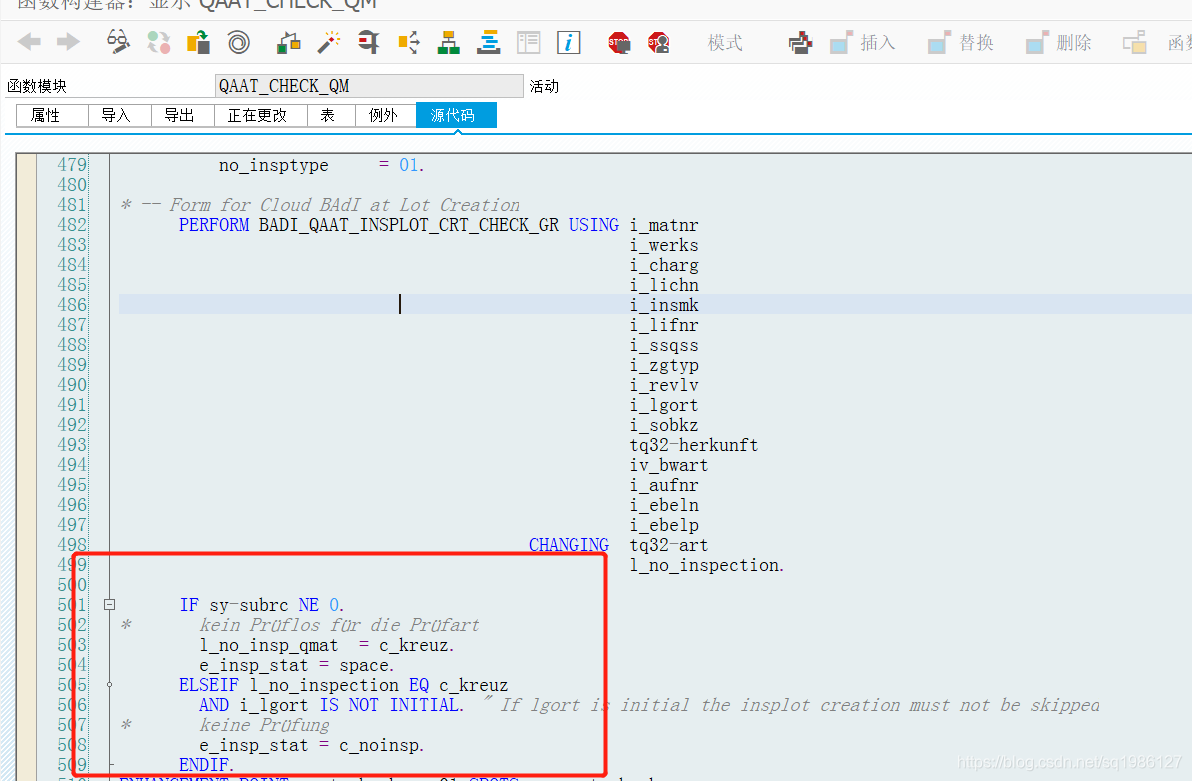This screenshot has height=781, width=1192.
Task: Click parameter i_insmk on highlighted line
Action: (664, 305)
